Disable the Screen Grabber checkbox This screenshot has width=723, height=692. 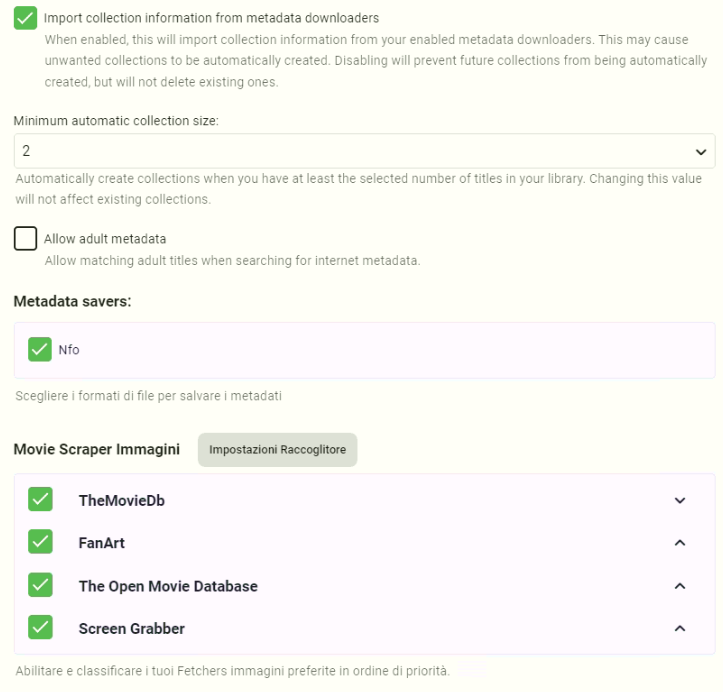click(x=40, y=628)
